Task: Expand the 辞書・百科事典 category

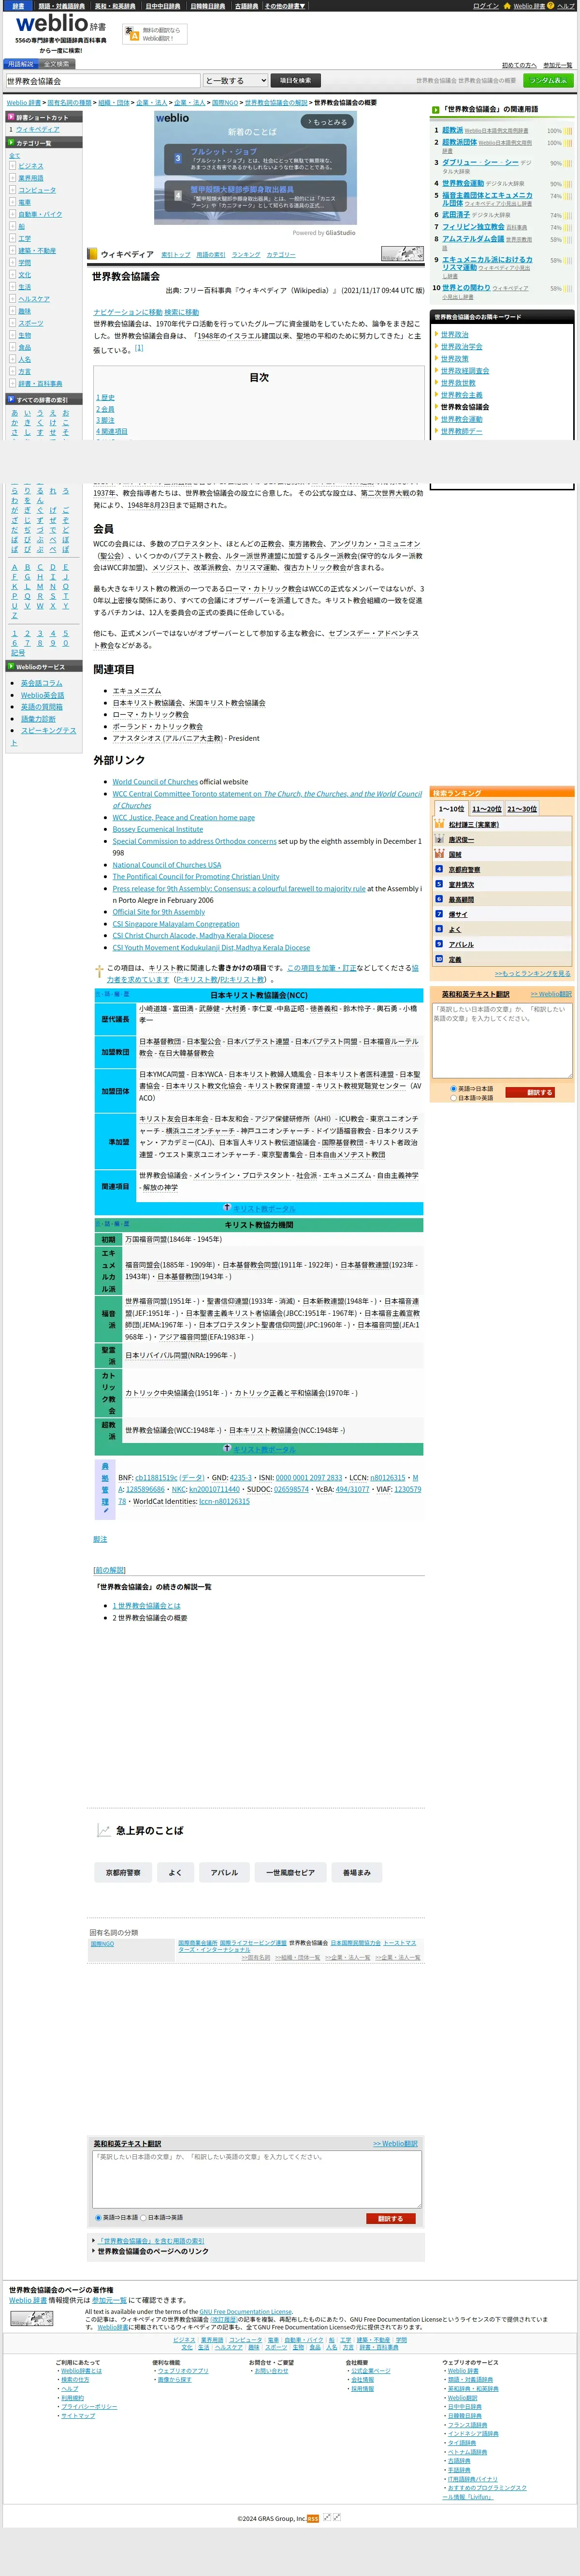Action: [x=13, y=383]
